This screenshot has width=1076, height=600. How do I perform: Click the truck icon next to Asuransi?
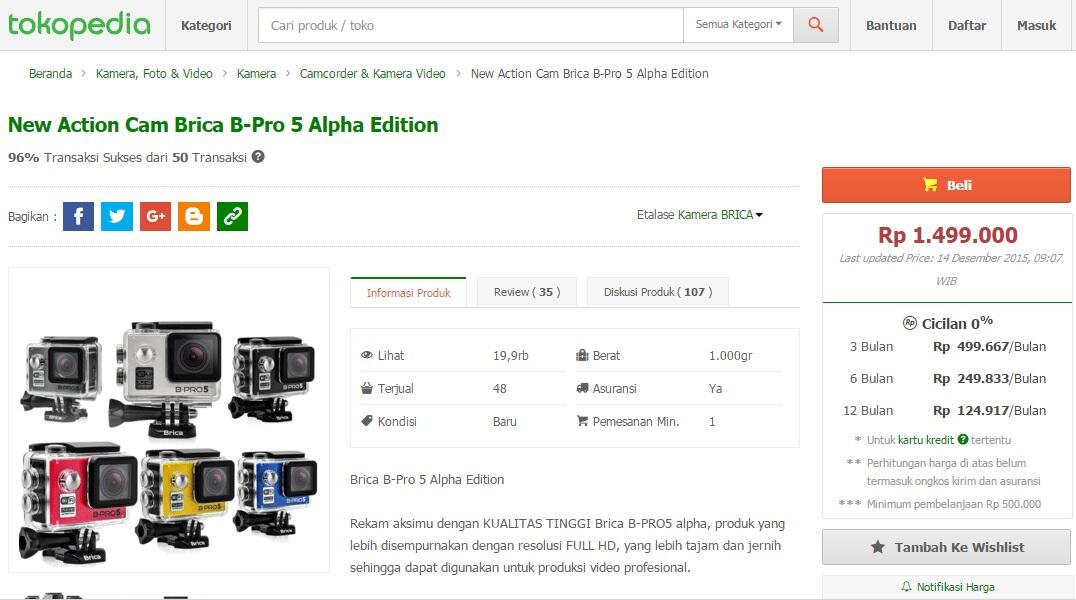582,388
